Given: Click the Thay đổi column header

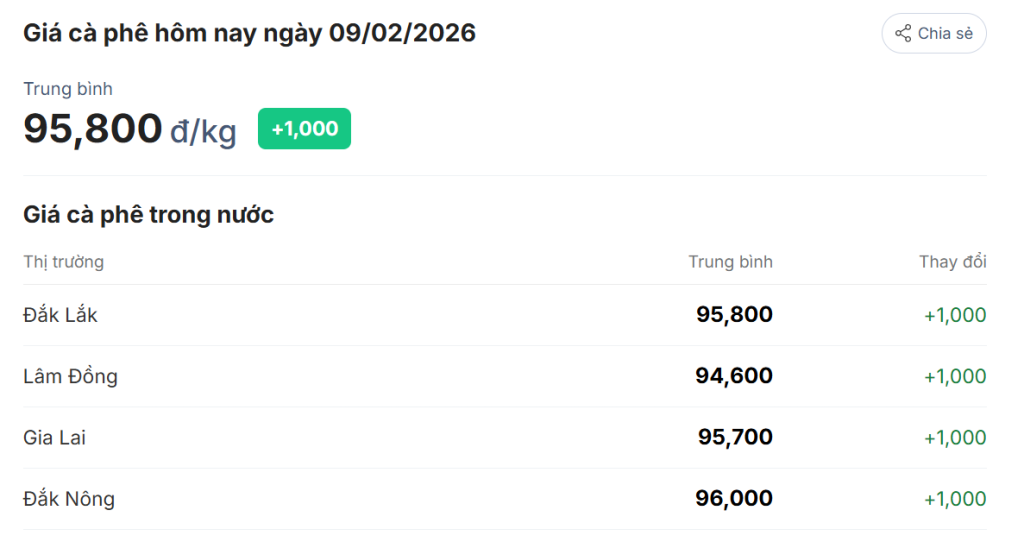Looking at the screenshot, I should point(952,262).
